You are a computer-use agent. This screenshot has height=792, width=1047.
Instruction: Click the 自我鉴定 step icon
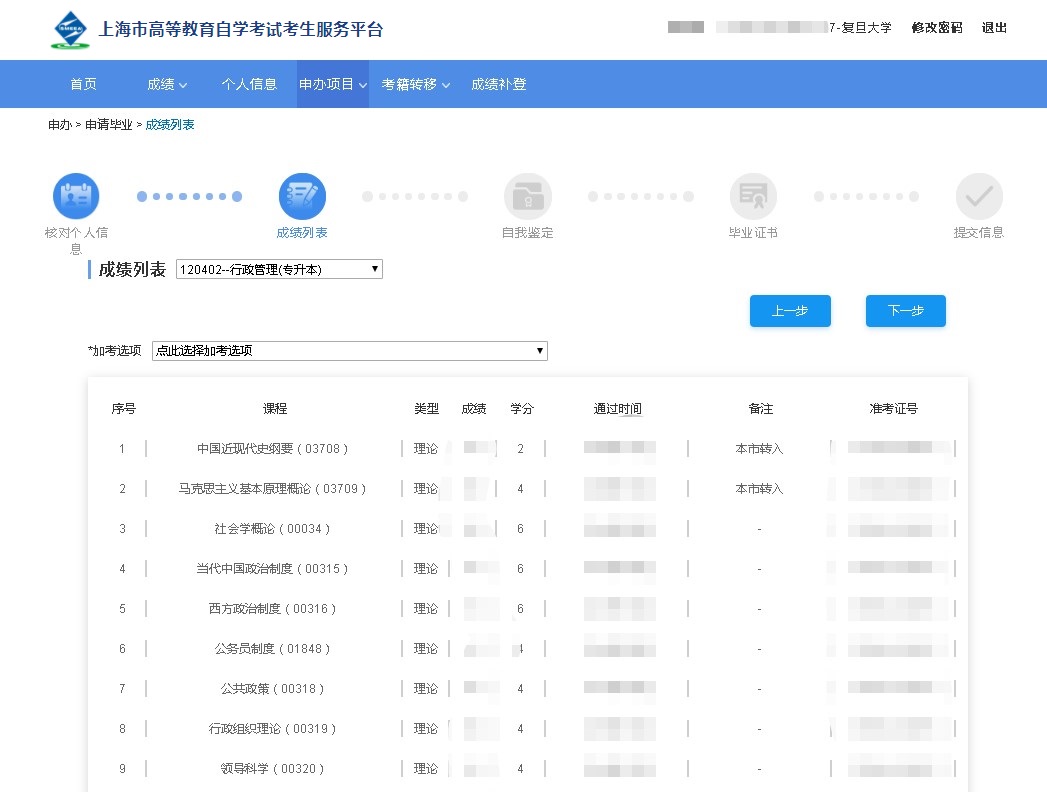pos(527,196)
